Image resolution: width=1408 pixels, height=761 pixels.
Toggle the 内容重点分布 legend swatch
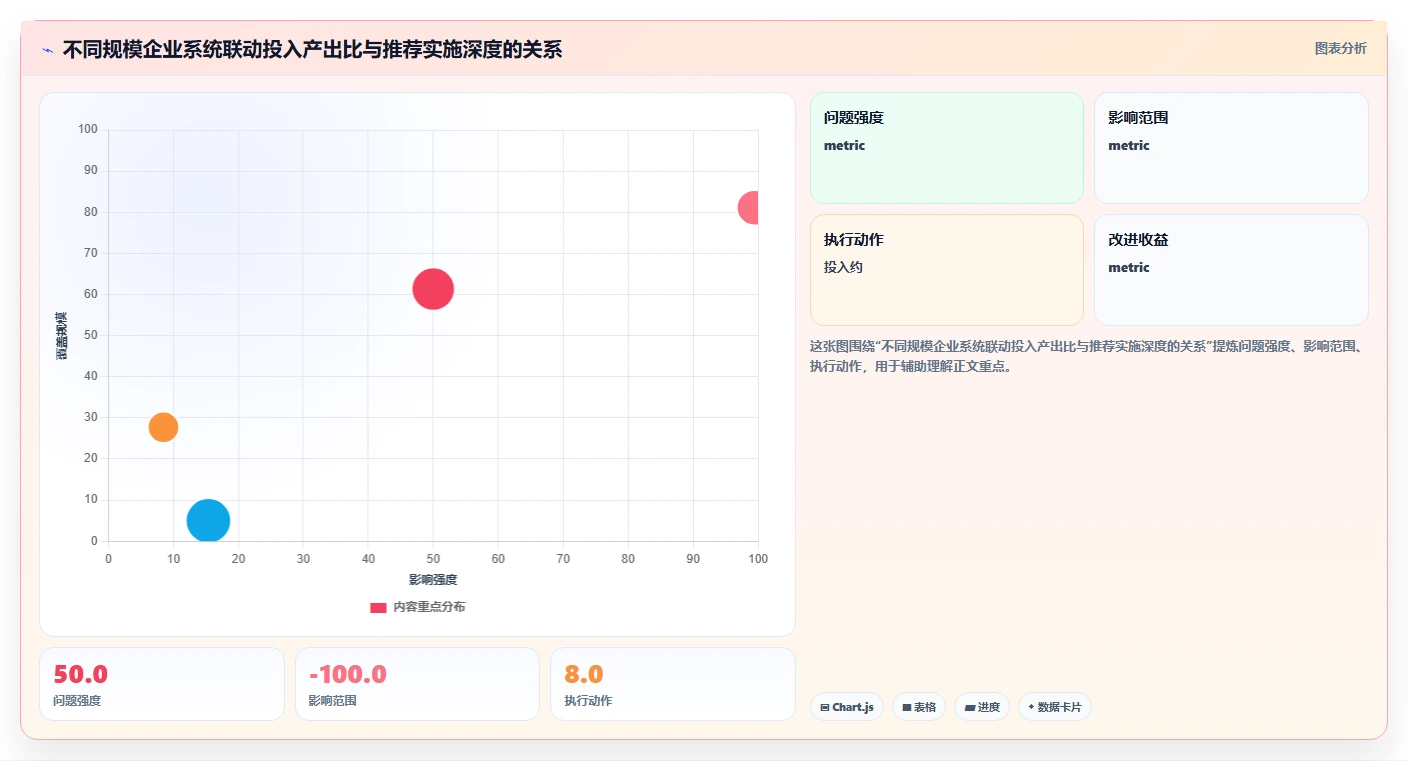(378, 608)
